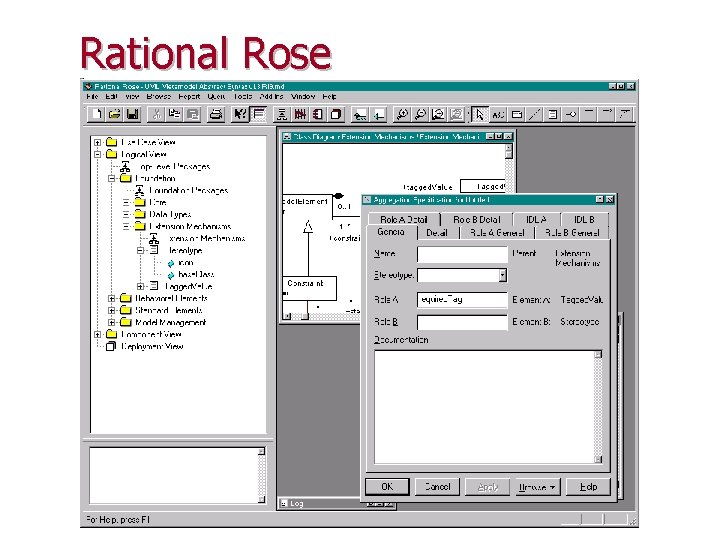This screenshot has width=720, height=540.
Task: Click the Browse Parent toolbar icon
Action: coord(360,114)
